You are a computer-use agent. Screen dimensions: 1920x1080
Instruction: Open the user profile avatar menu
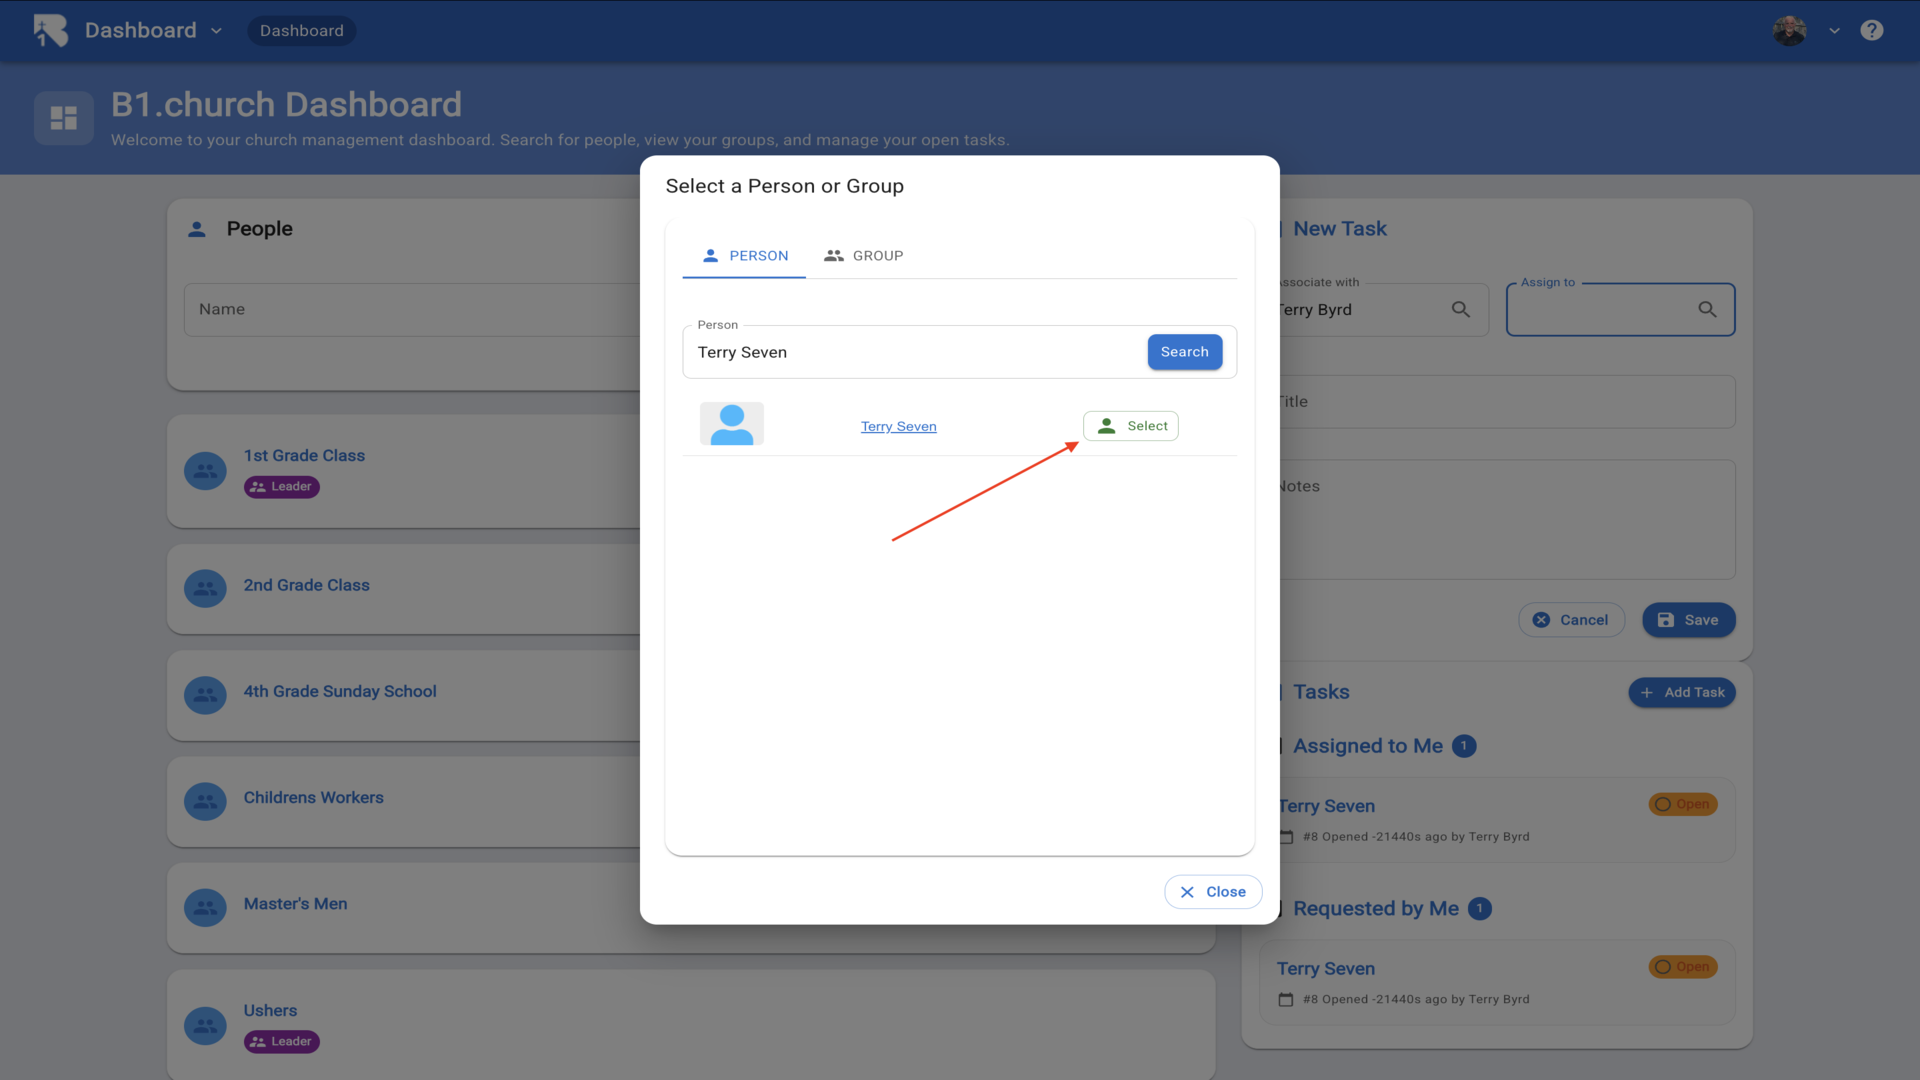click(1789, 30)
